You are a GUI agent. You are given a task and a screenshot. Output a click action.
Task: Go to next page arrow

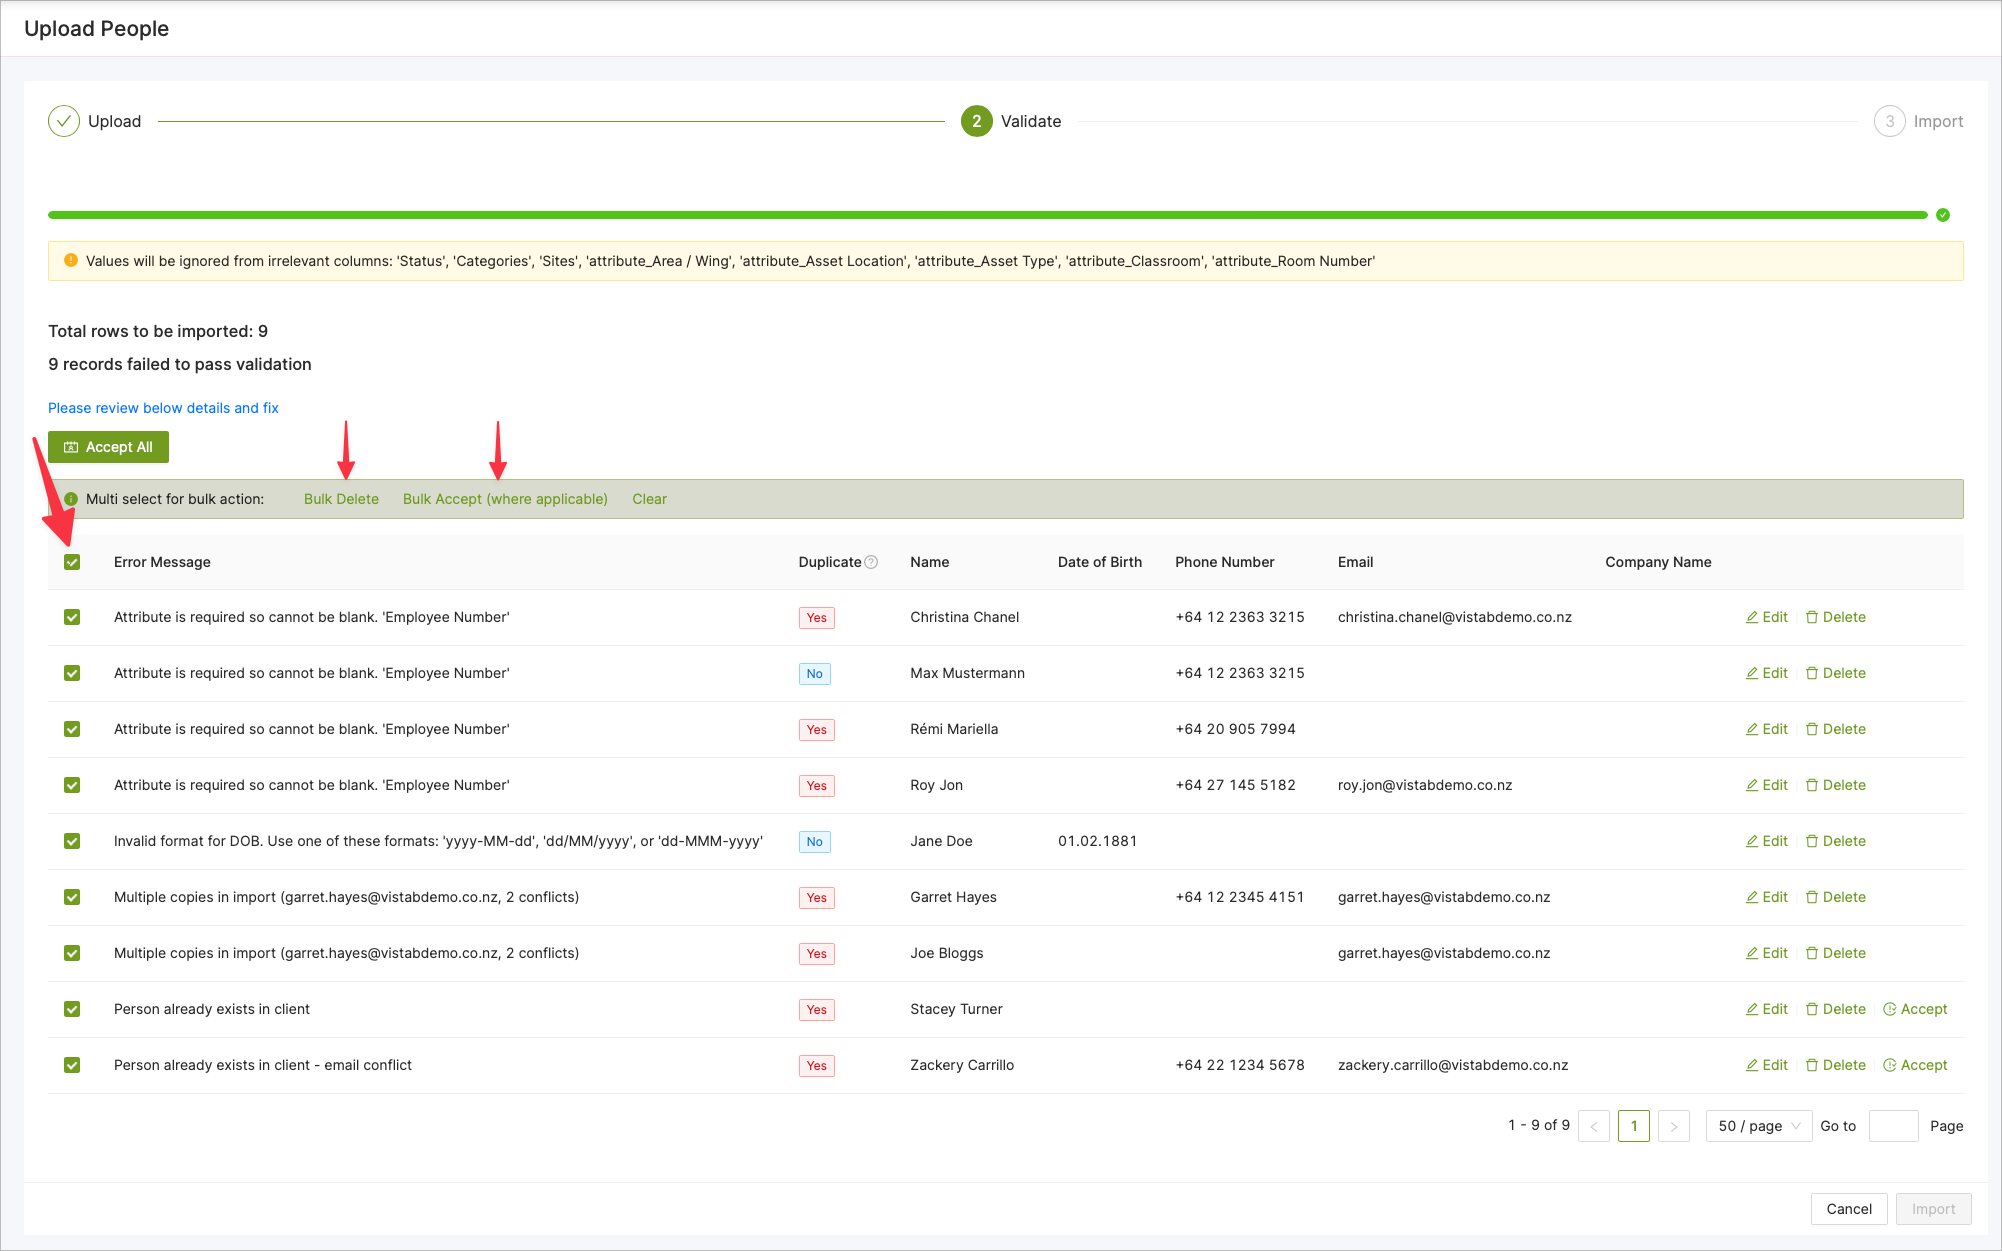click(x=1673, y=1126)
